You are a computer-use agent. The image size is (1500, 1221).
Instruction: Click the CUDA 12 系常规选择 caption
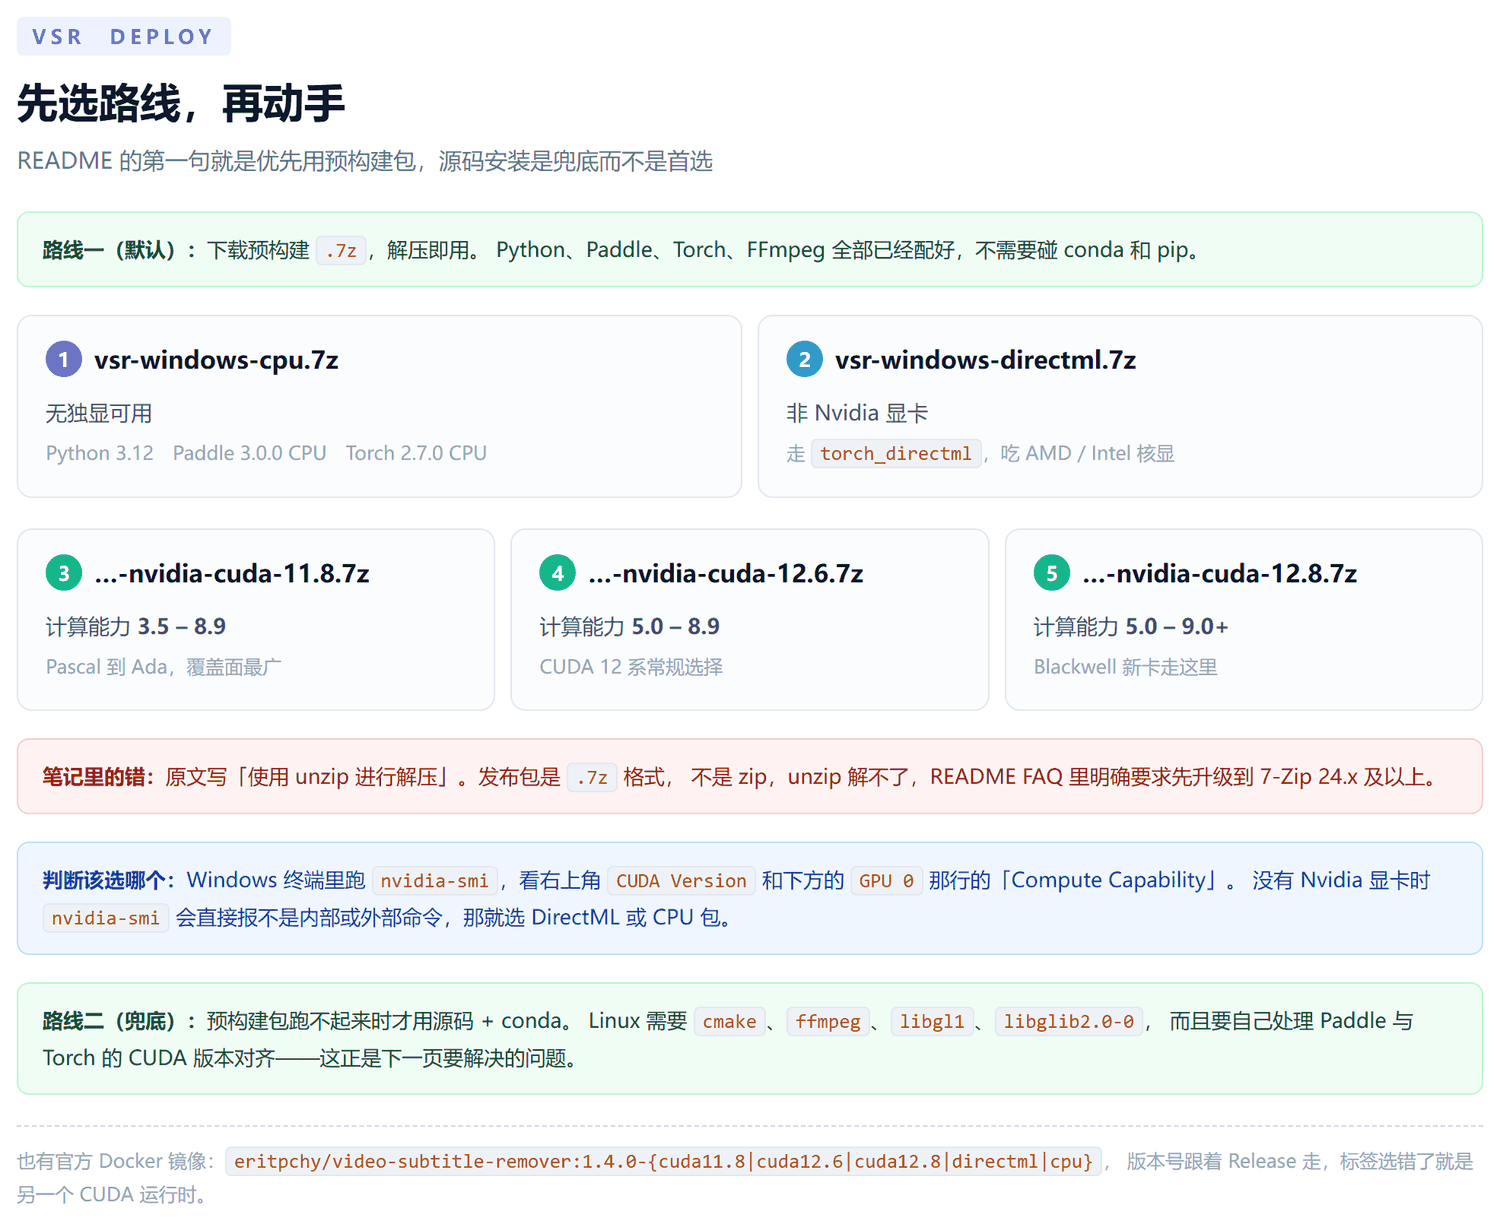631,667
